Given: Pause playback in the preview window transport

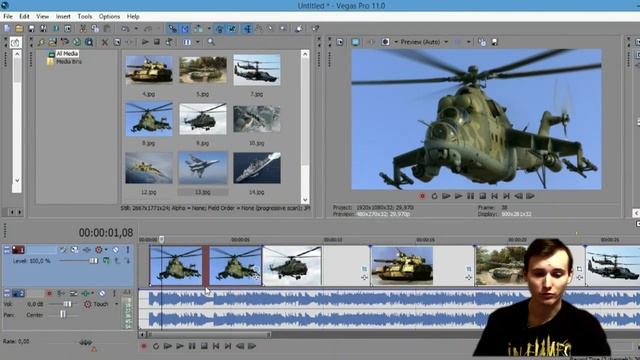Looking at the screenshot, I should [x=470, y=196].
